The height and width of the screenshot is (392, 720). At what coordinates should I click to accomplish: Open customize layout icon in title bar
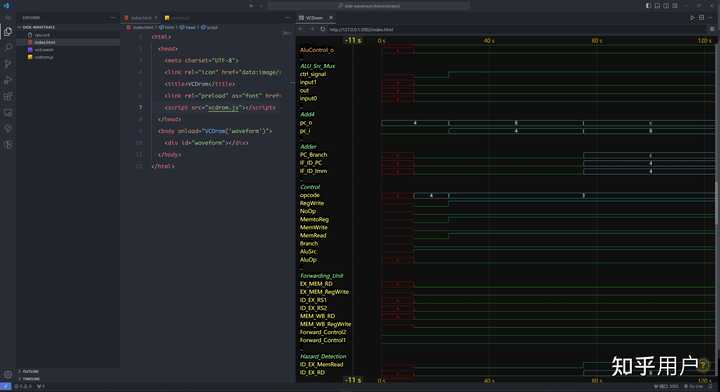coord(675,6)
